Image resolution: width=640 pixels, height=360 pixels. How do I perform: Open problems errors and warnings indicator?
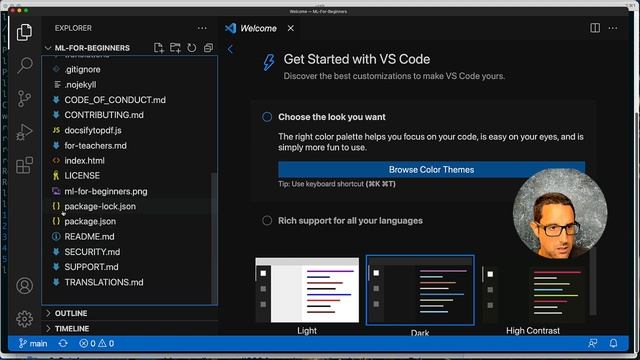97,344
